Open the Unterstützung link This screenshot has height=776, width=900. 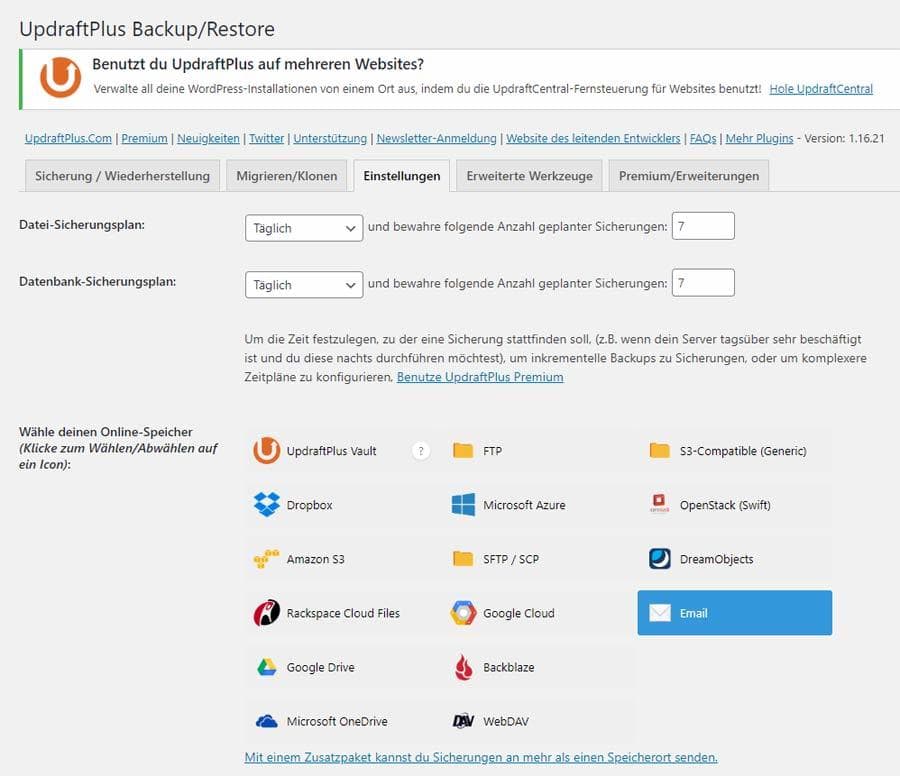(330, 138)
